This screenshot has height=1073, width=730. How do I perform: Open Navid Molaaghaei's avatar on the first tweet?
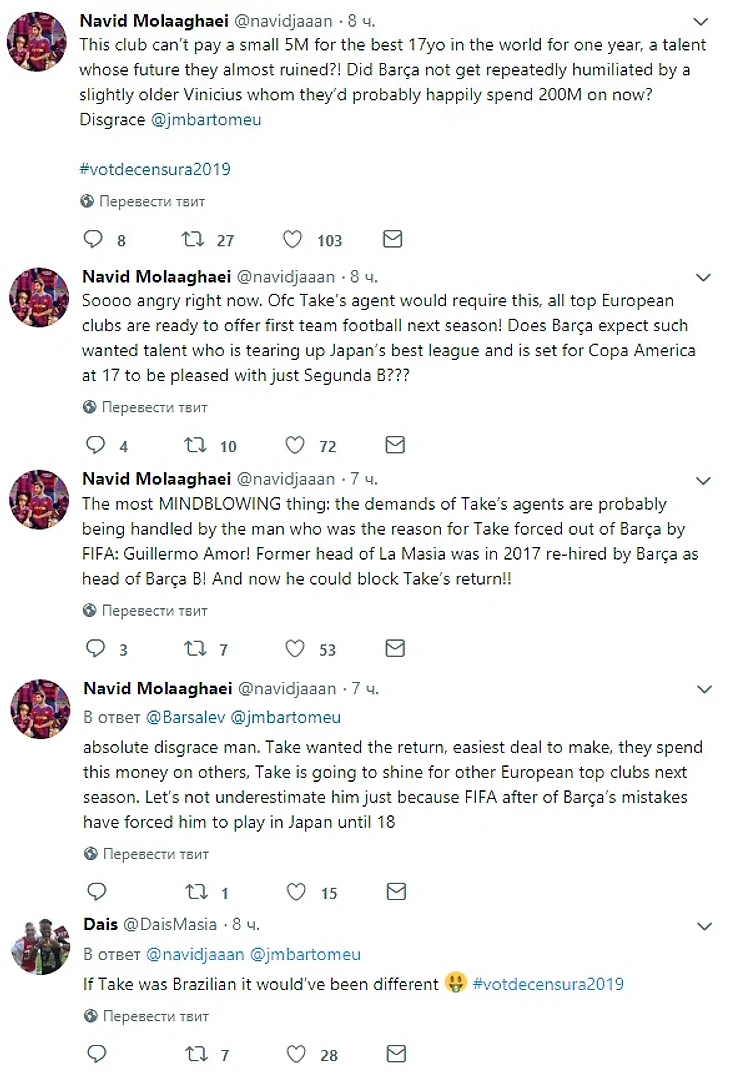tap(38, 44)
